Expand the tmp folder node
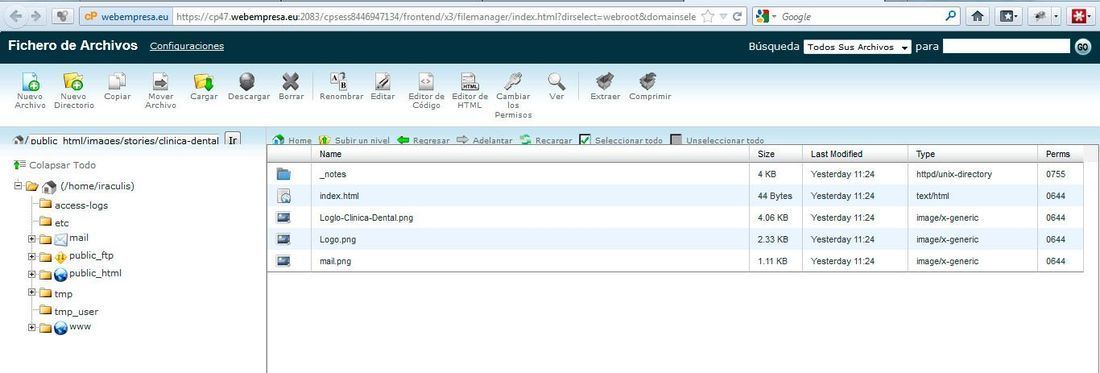This screenshot has height=373, width=1100. [x=32, y=292]
